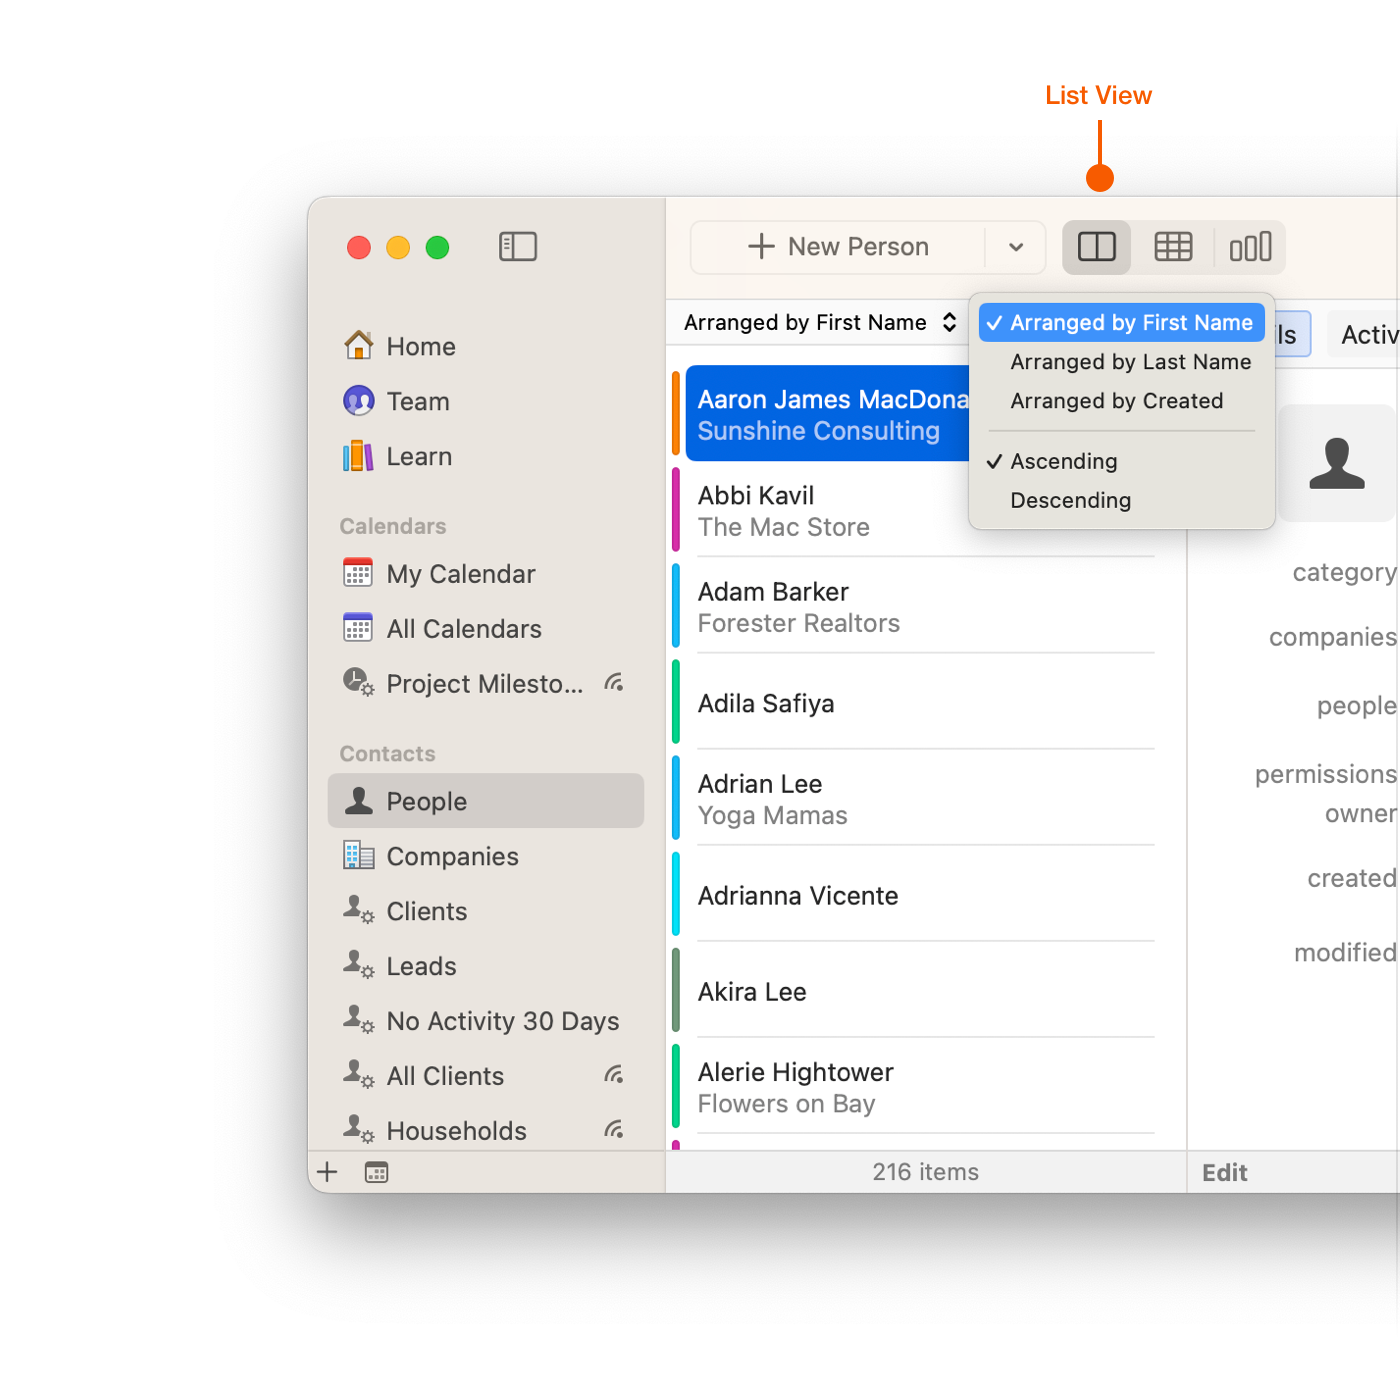Click the New Person button
Image resolution: width=1400 pixels, height=1400 pixels.
[x=838, y=247]
